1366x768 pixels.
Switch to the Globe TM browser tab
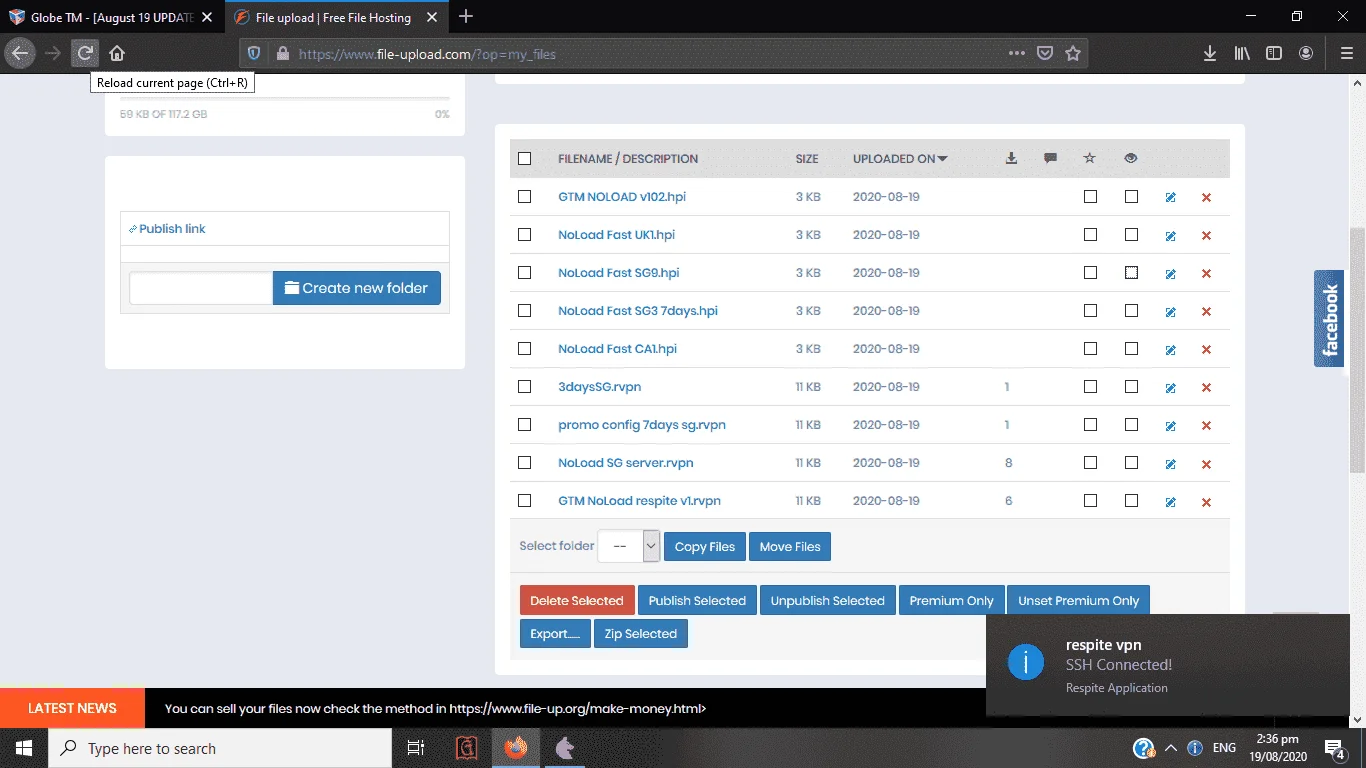(x=111, y=17)
